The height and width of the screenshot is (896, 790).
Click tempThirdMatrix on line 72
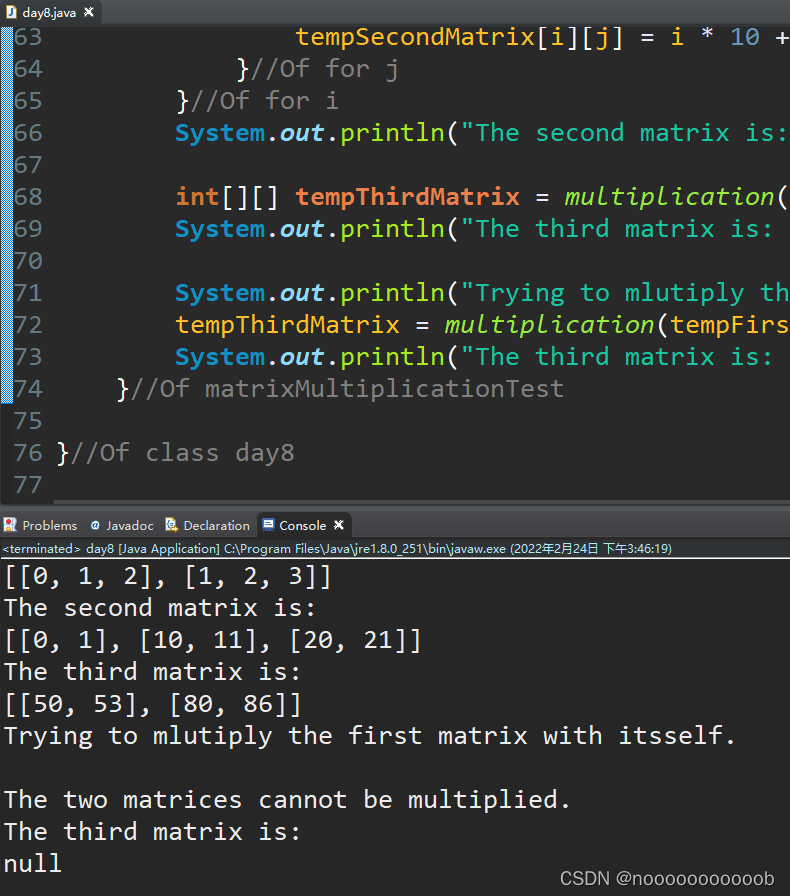click(288, 326)
